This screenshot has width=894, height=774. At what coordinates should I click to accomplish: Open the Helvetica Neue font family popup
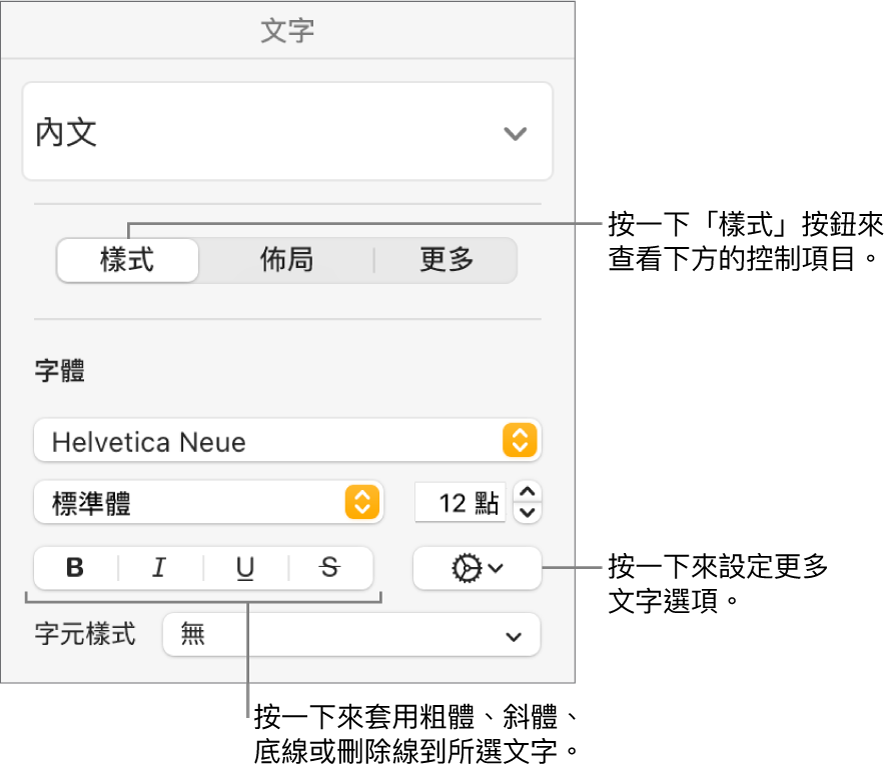tap(287, 441)
